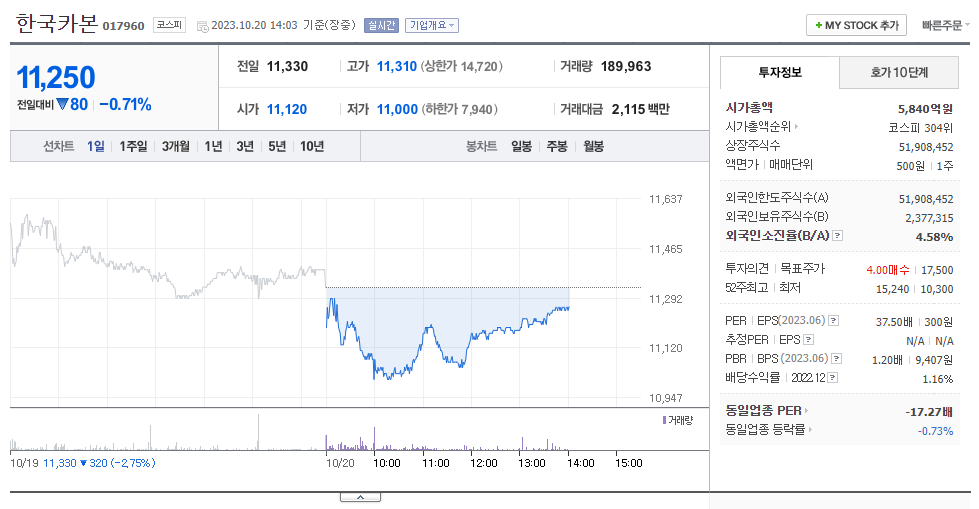Collapse the chart with the up-arrow handle
This screenshot has width=979, height=509.
[360, 497]
